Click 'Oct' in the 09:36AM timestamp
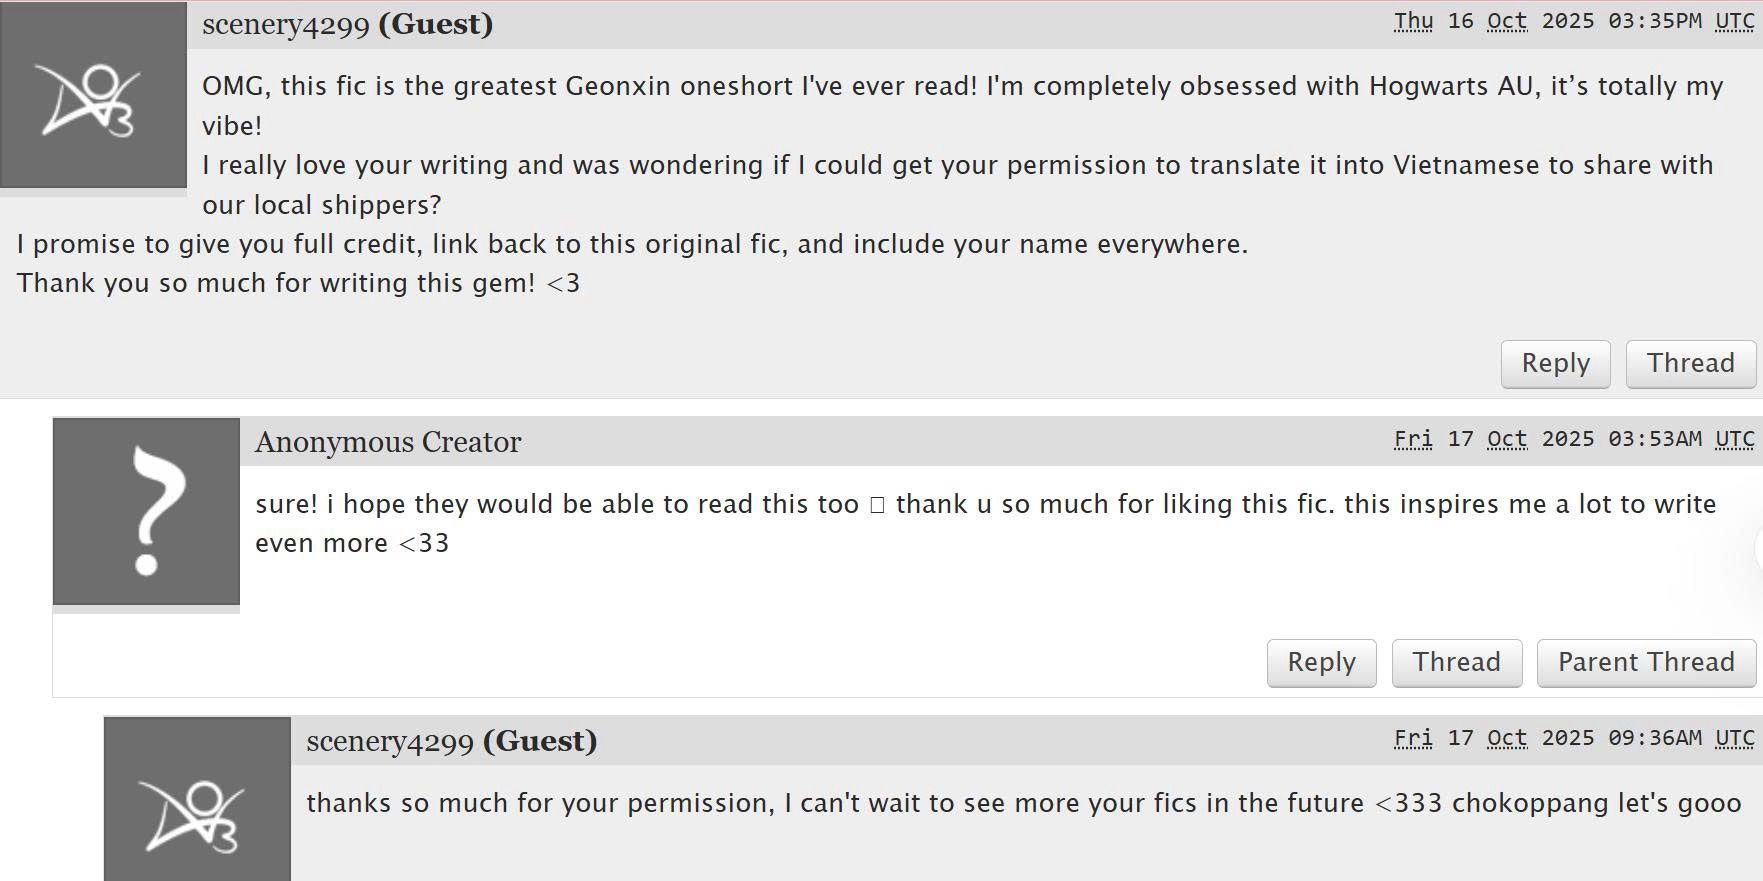The width and height of the screenshot is (1763, 881). point(1507,738)
